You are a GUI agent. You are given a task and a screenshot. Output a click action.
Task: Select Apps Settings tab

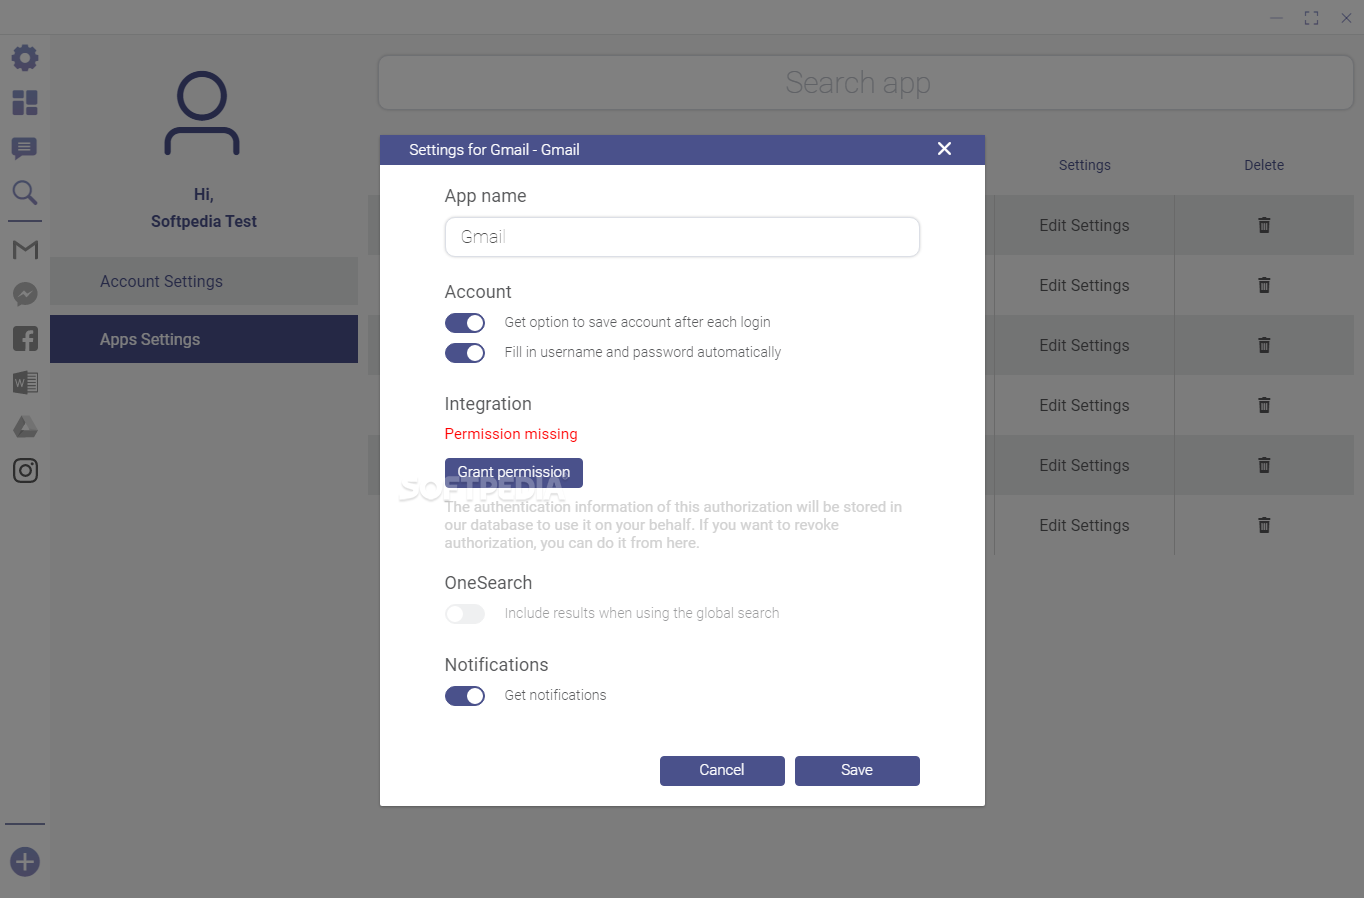coord(204,339)
